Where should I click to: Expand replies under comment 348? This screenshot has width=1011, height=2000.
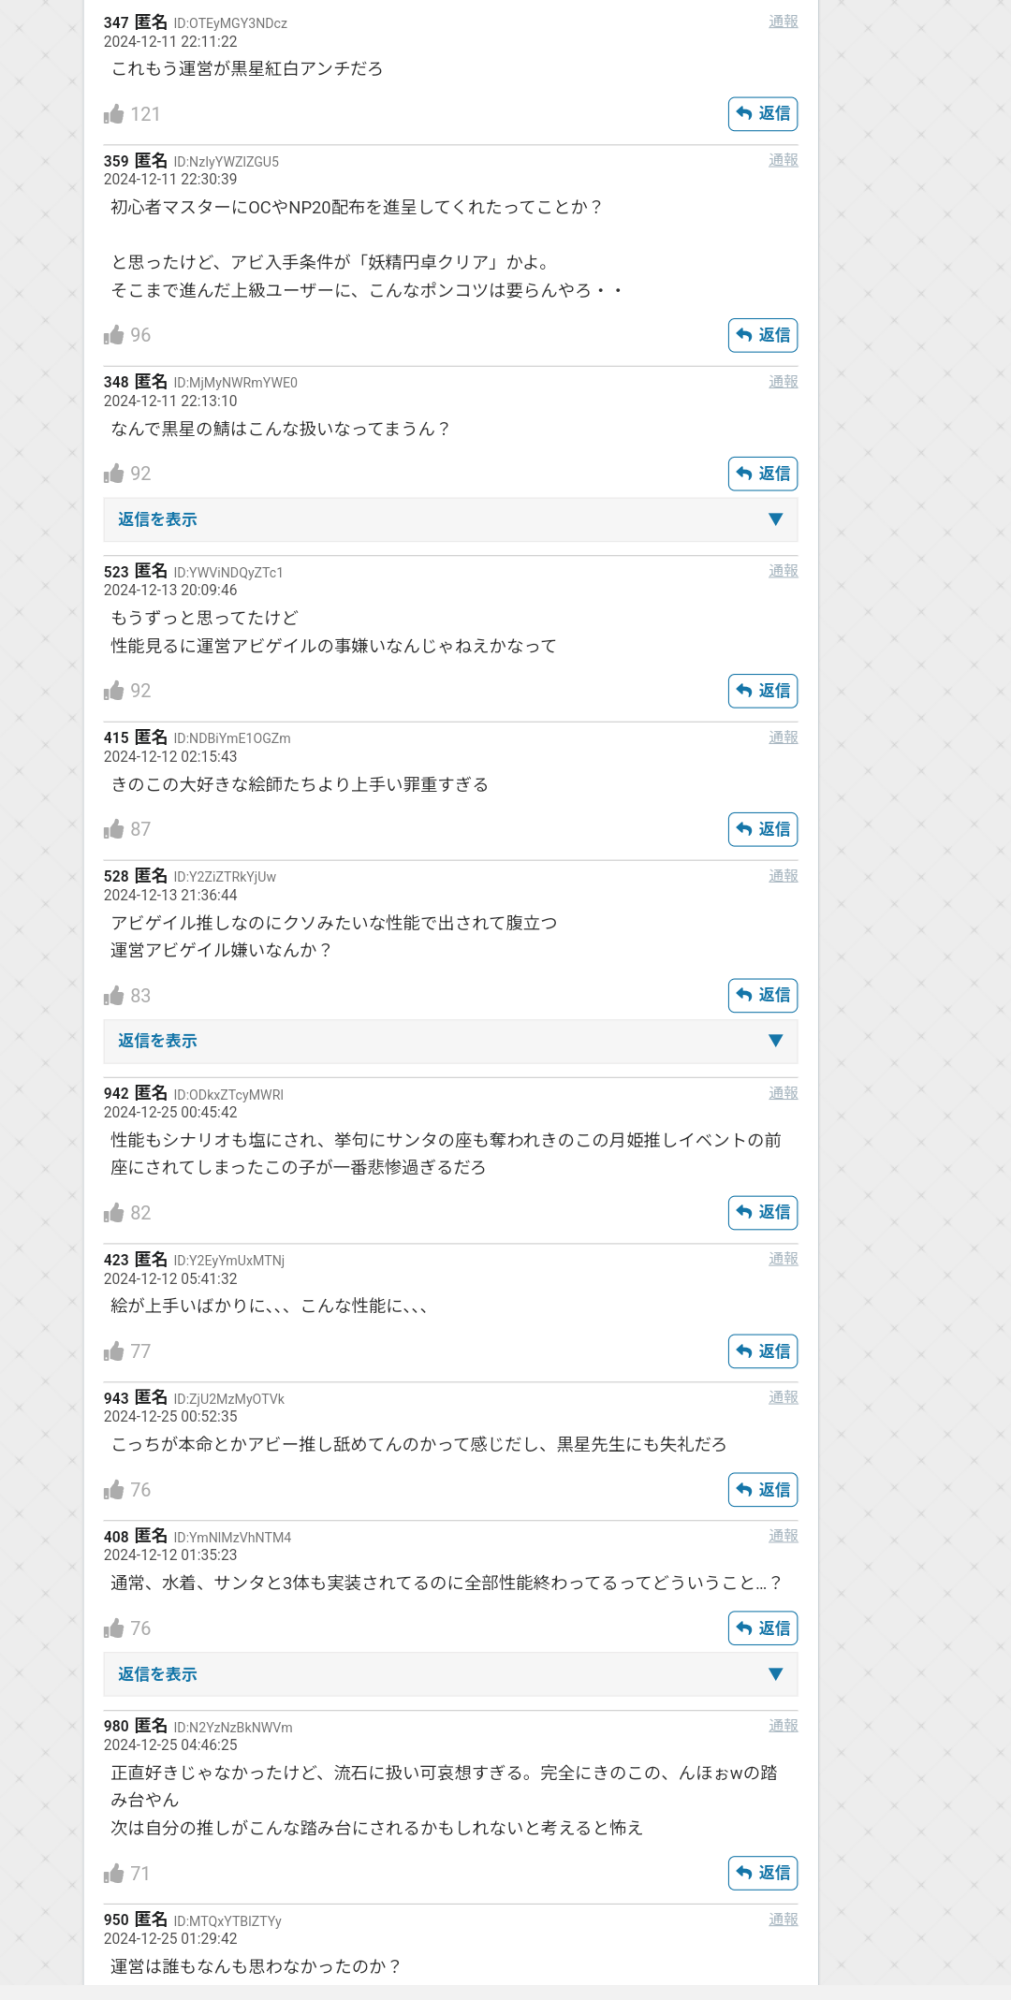coord(450,519)
